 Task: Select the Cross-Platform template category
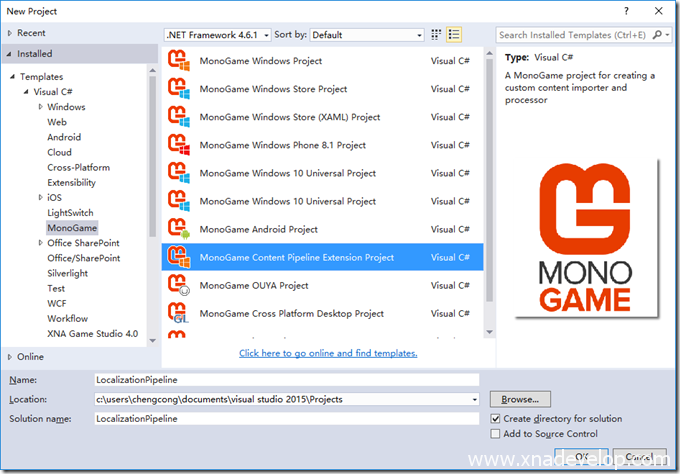pos(78,168)
